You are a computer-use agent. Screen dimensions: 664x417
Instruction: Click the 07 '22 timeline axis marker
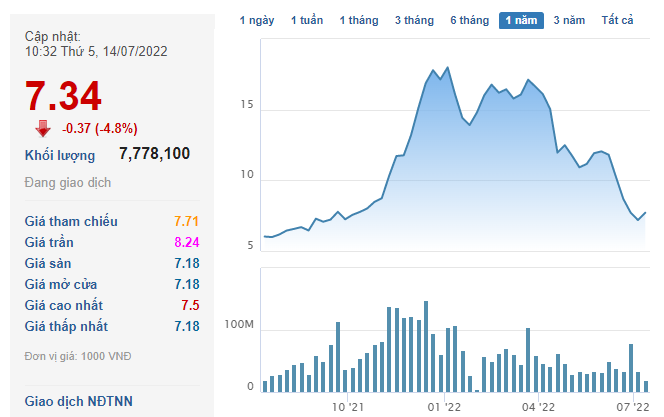[x=633, y=407]
